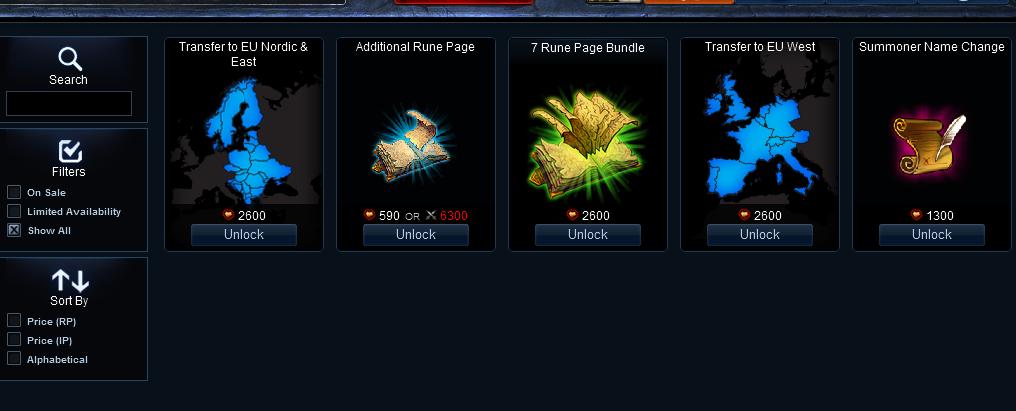Screen dimensions: 1016x411
Task: Sort by Price (RP) checkbox
Action: point(14,320)
